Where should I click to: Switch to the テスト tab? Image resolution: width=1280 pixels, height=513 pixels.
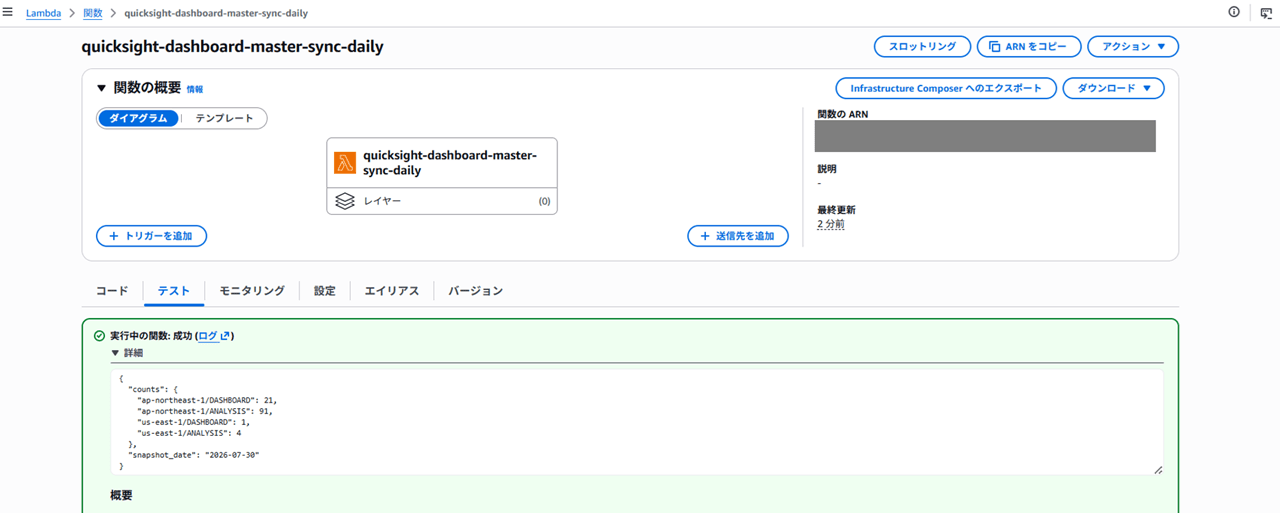174,291
